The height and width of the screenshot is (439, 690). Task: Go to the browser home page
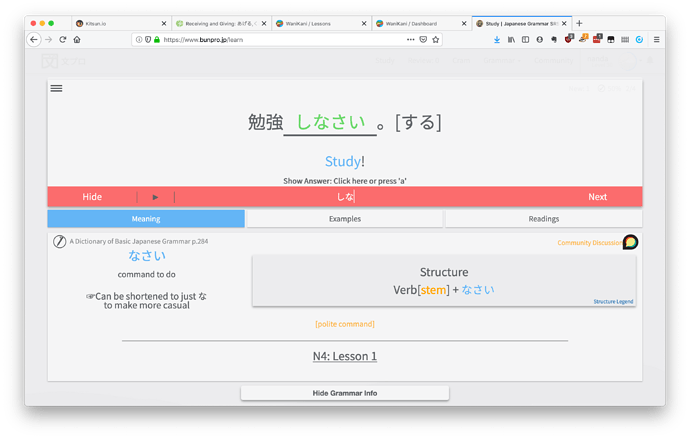point(77,40)
